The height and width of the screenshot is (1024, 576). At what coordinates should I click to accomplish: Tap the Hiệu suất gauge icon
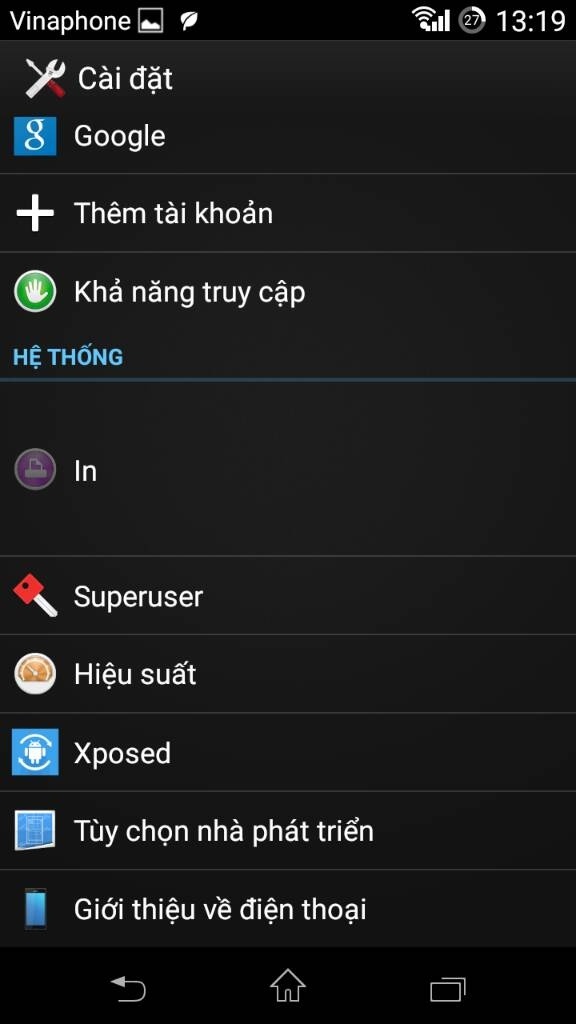[x=35, y=674]
